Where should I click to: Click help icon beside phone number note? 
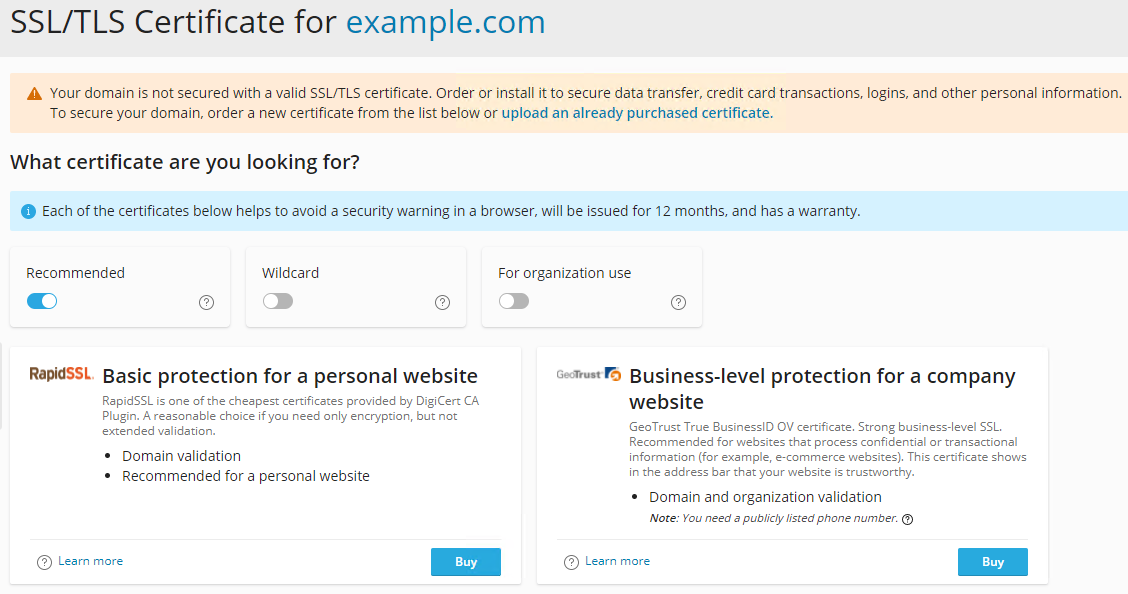tap(908, 519)
